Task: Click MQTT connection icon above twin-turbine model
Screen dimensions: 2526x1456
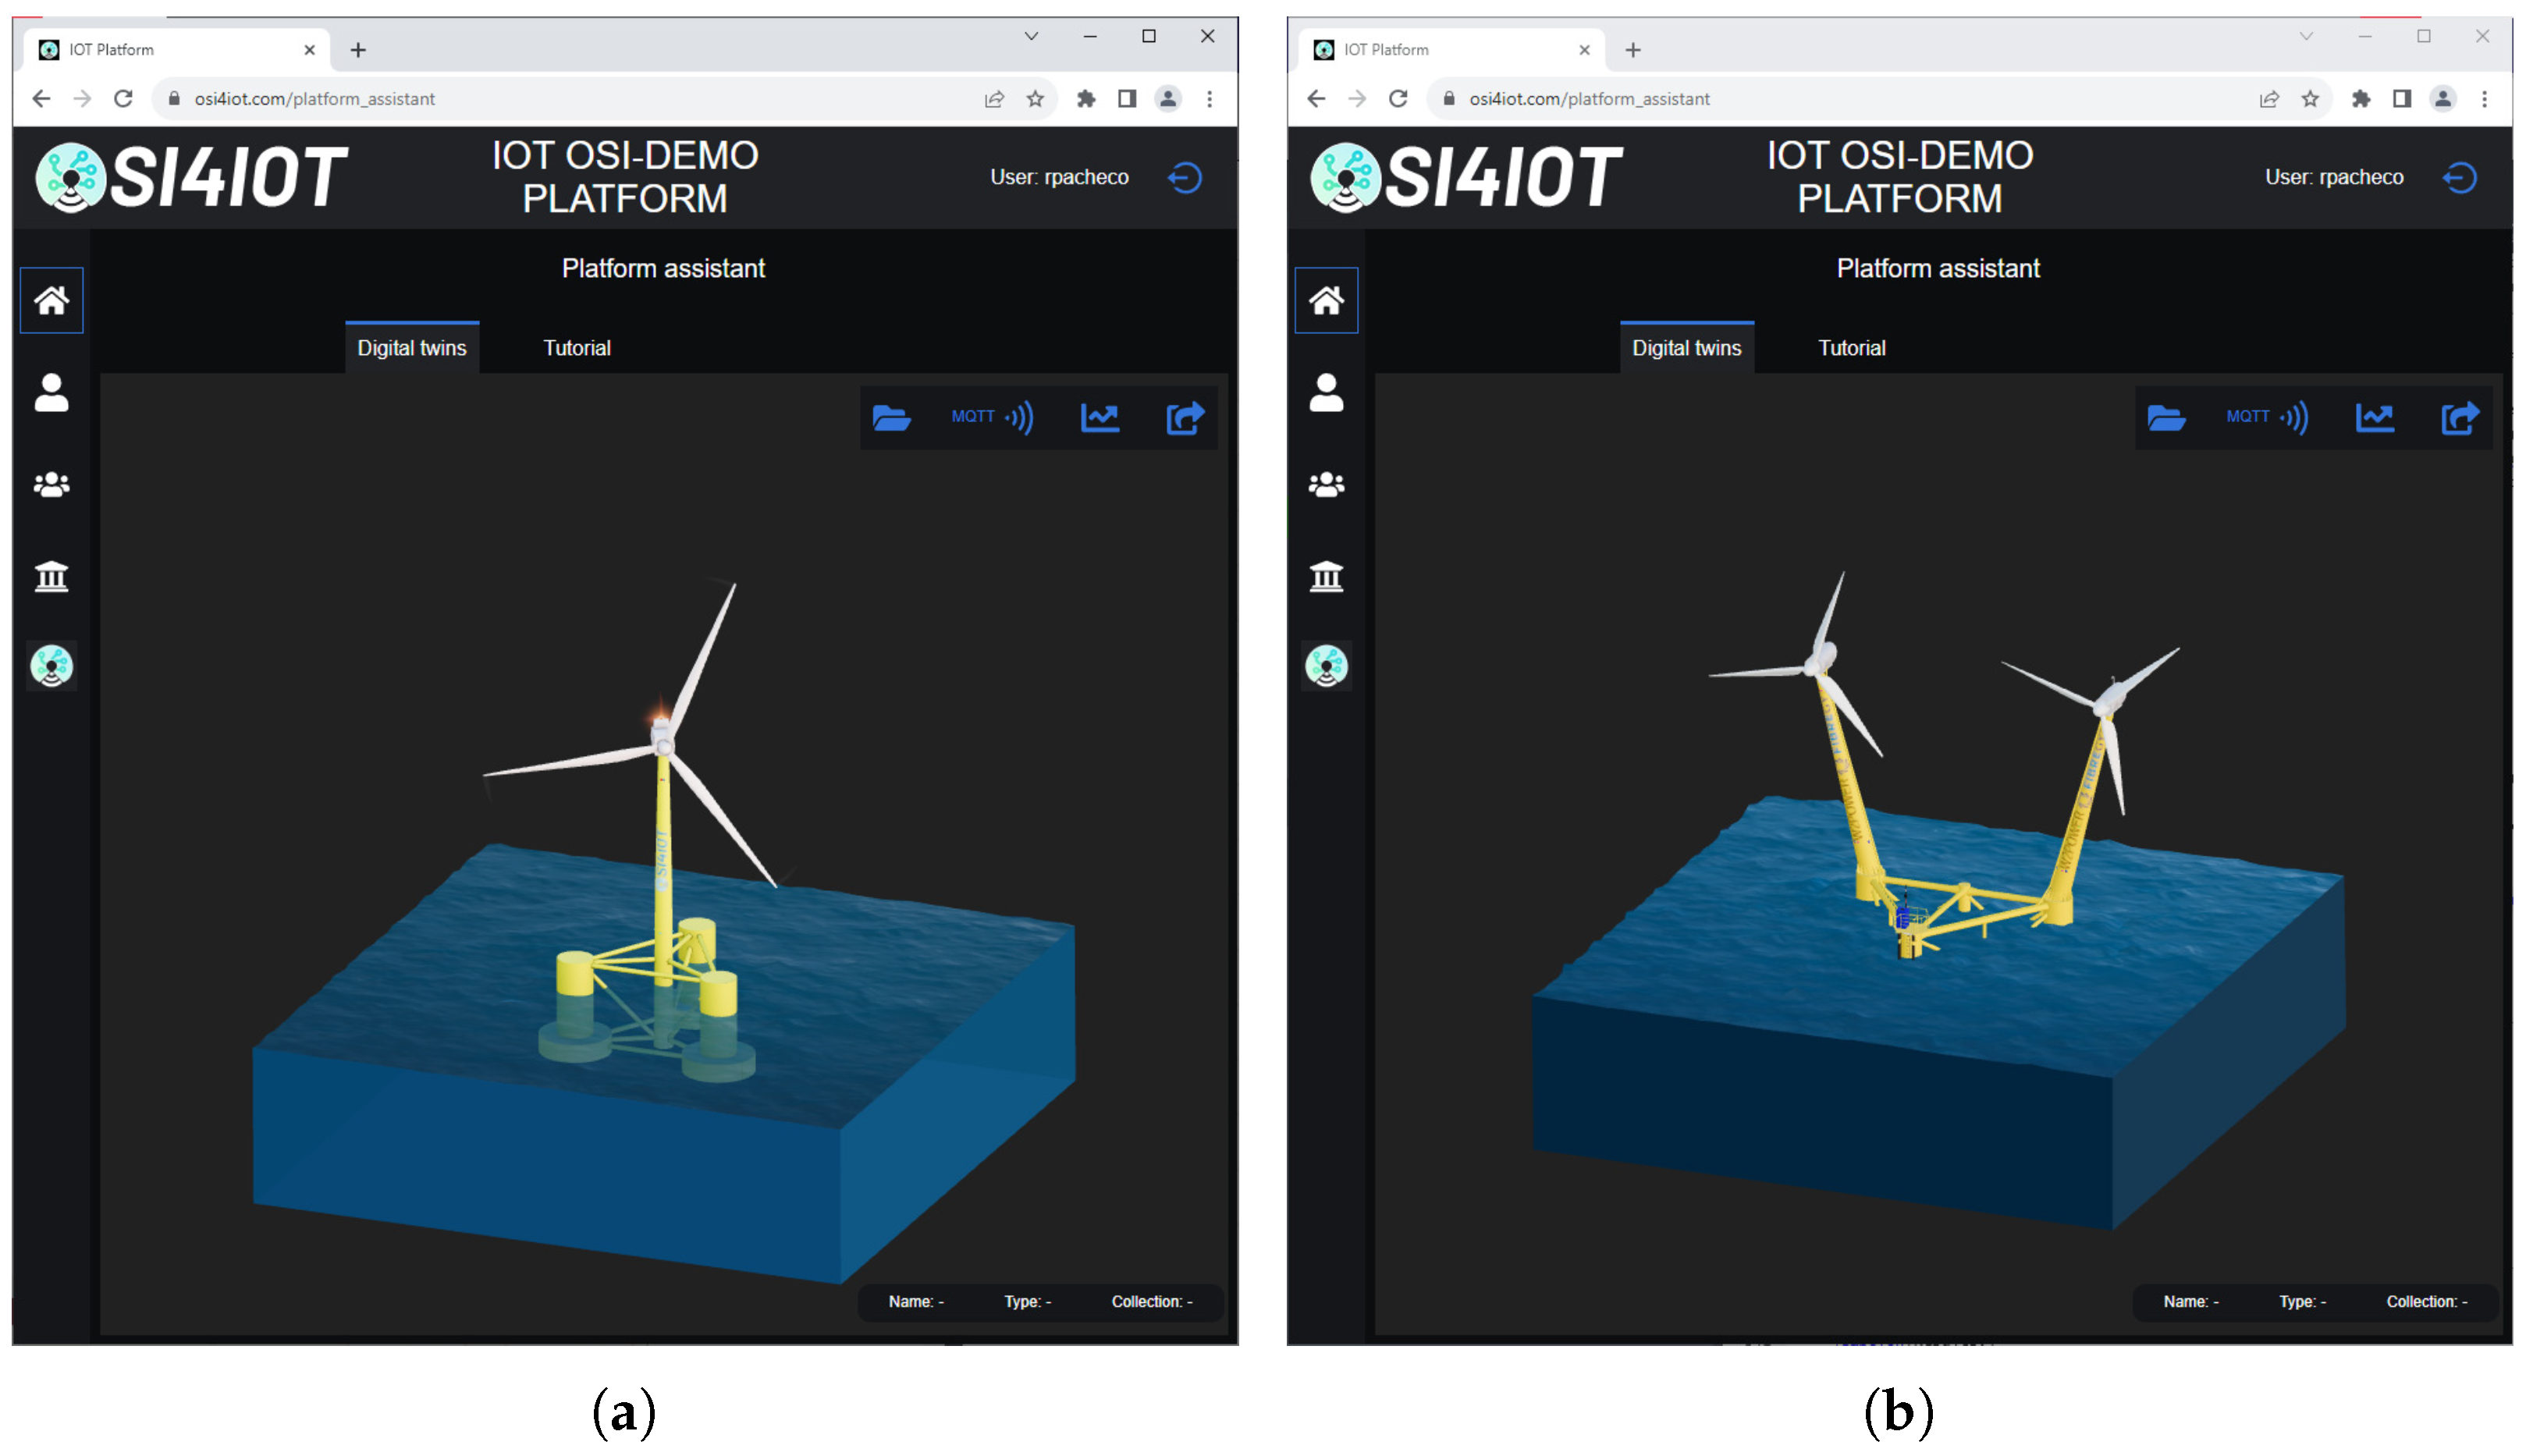Action: [2267, 417]
